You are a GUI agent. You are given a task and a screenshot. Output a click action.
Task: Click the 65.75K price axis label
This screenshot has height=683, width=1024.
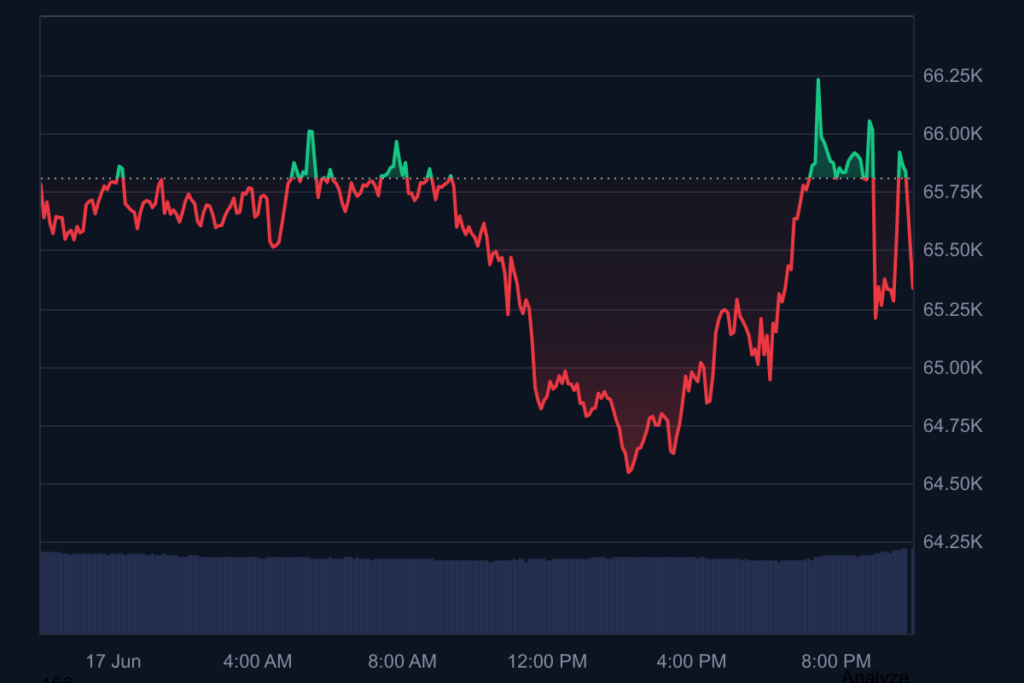(952, 192)
